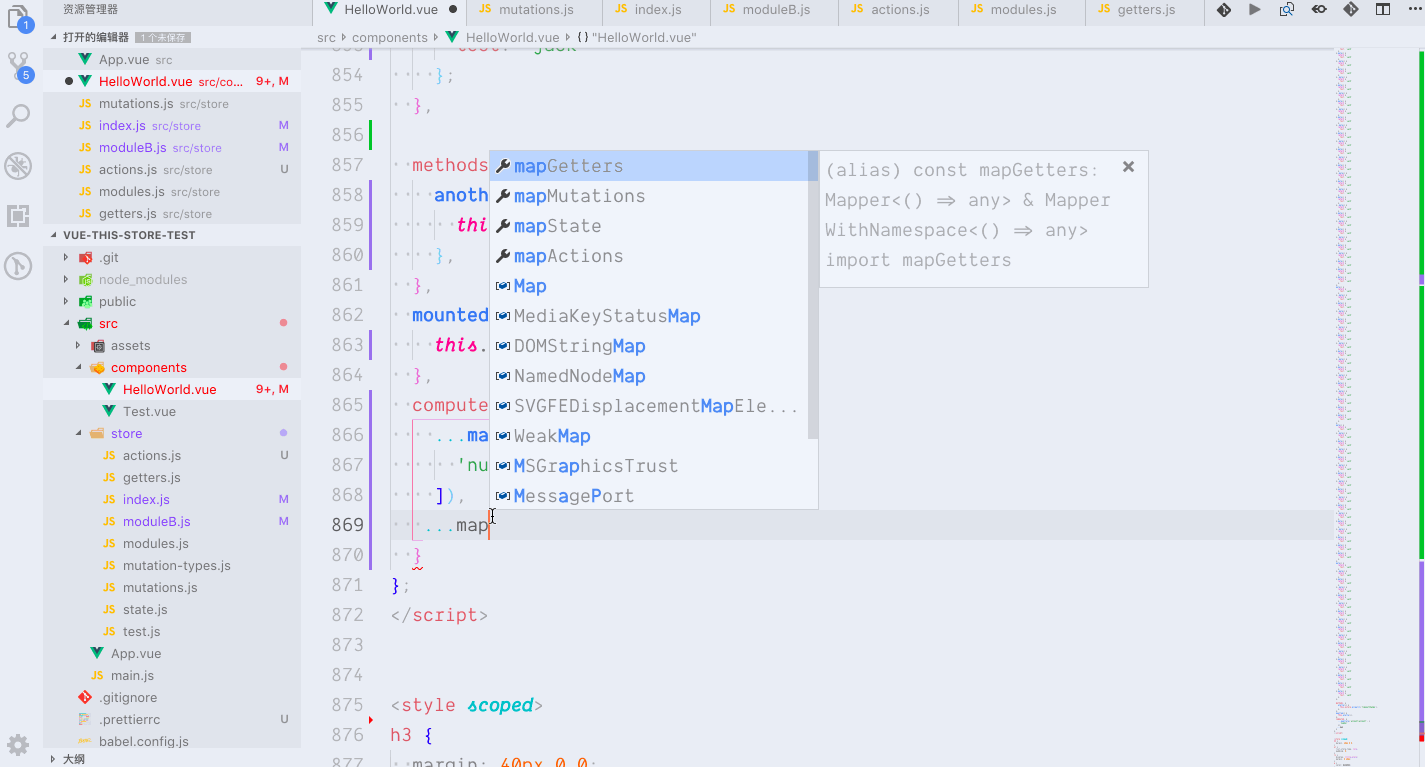Expand the assets folder

click(79, 345)
